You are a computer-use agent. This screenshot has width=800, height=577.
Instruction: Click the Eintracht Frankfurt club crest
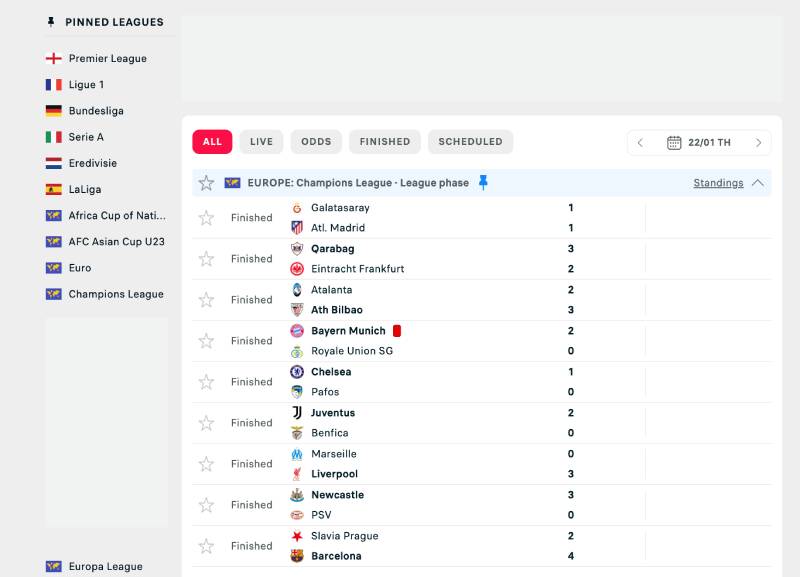tap(297, 269)
